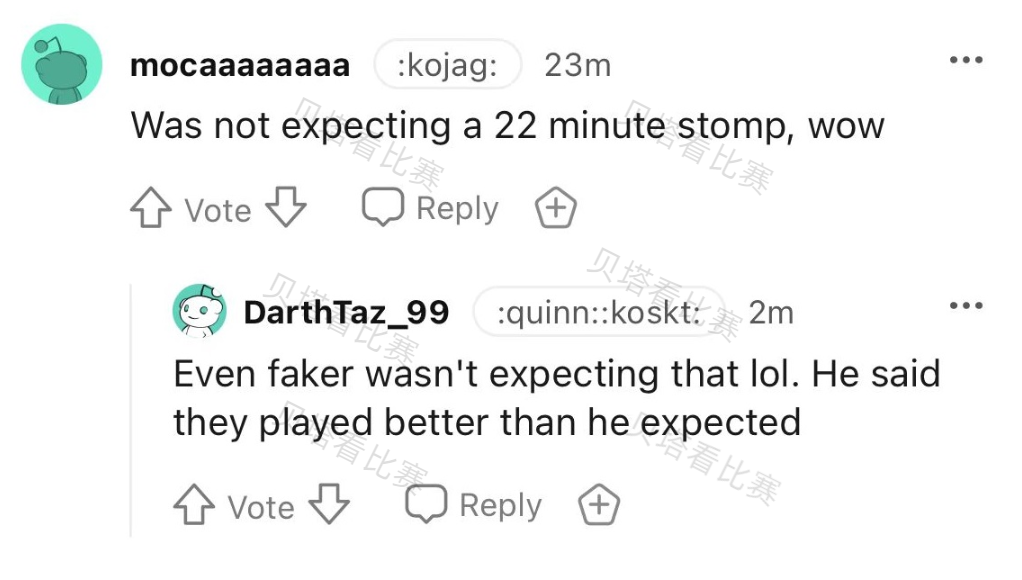Click the :quinn::koskt: user flair
Viewport: 1022px width, 580px height.
598,313
